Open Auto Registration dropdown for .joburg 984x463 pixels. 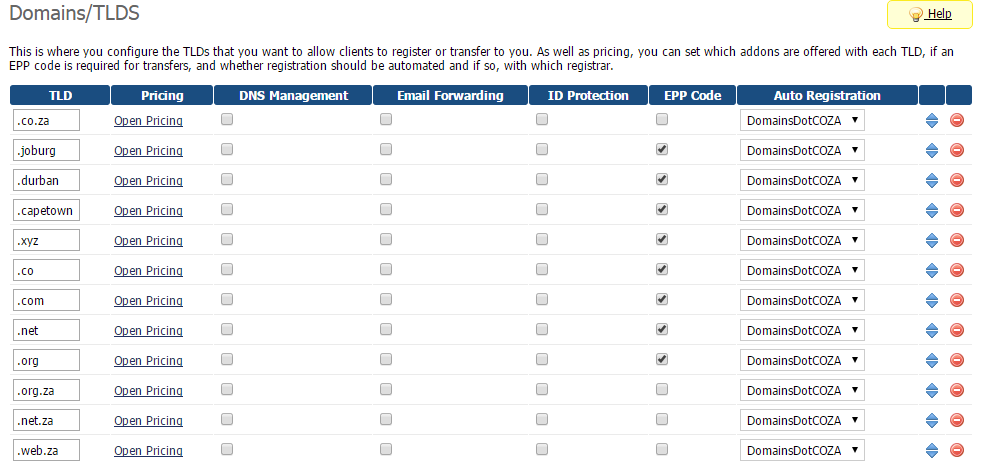pyautogui.click(x=802, y=151)
